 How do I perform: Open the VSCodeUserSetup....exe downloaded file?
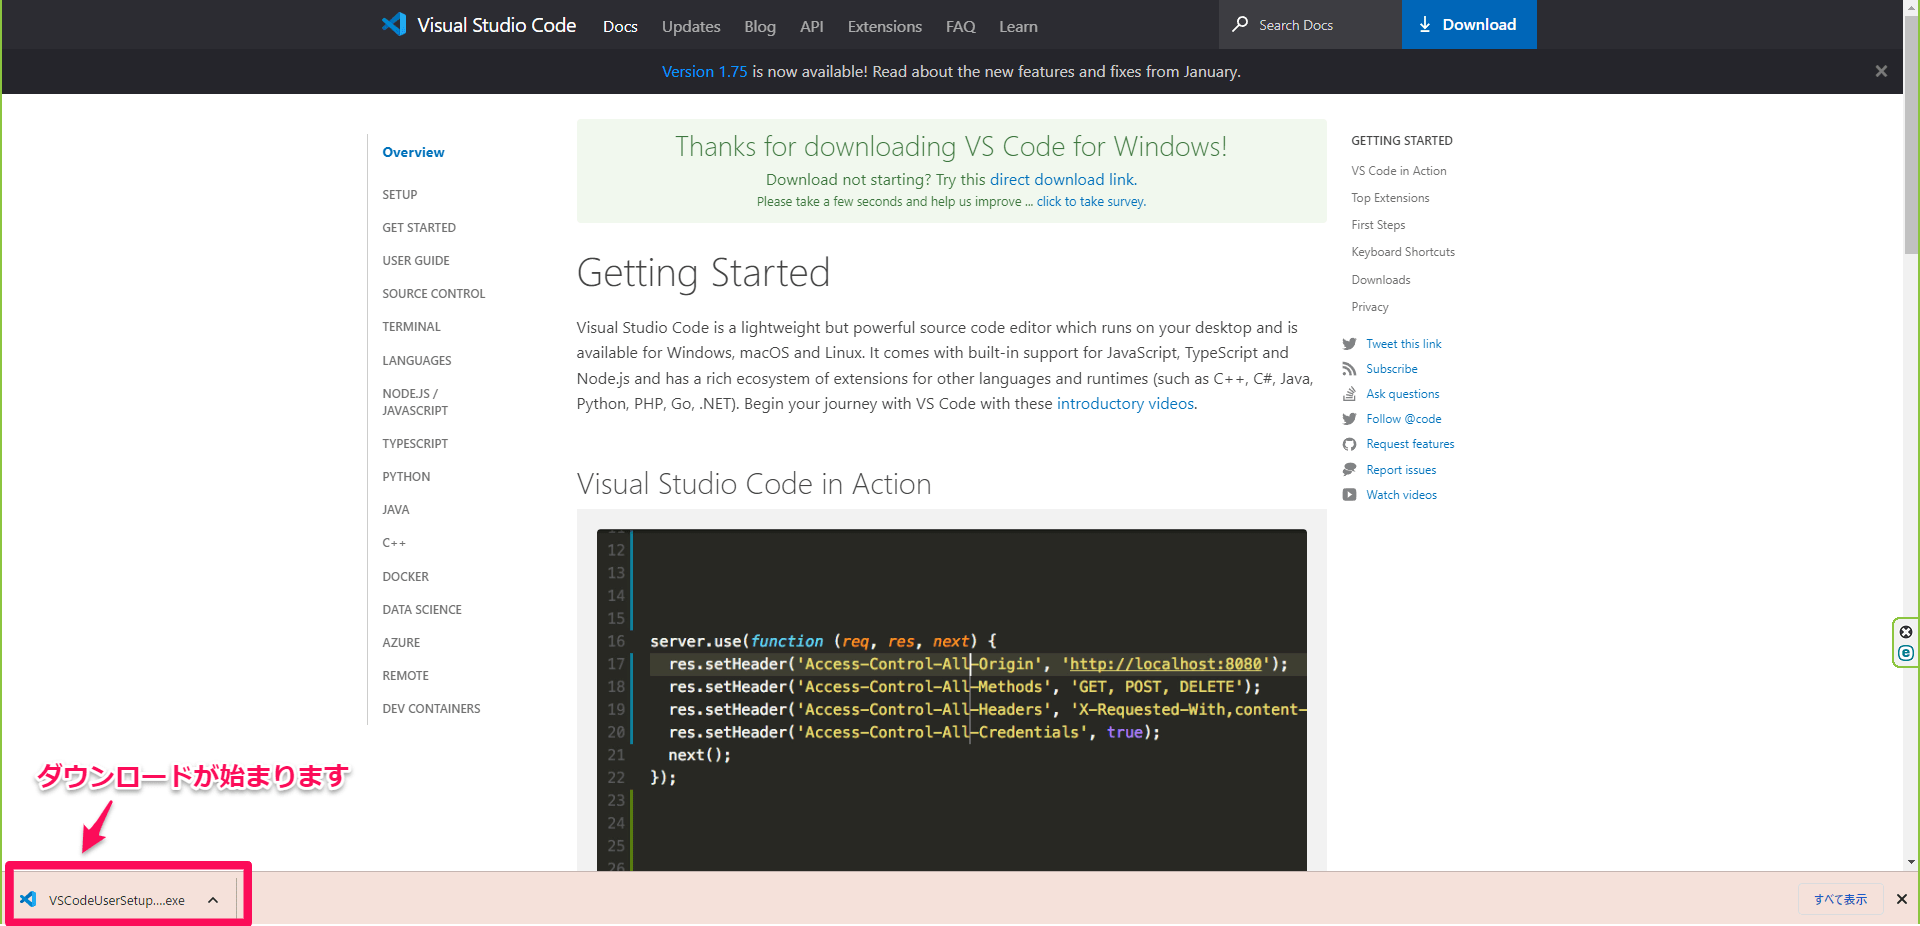pyautogui.click(x=117, y=900)
